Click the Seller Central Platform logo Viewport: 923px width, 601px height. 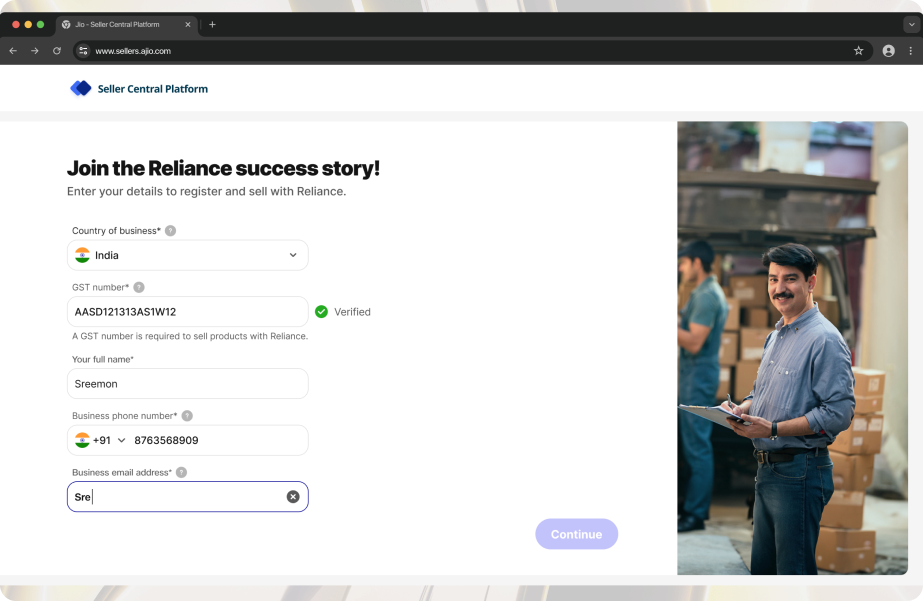tap(81, 88)
